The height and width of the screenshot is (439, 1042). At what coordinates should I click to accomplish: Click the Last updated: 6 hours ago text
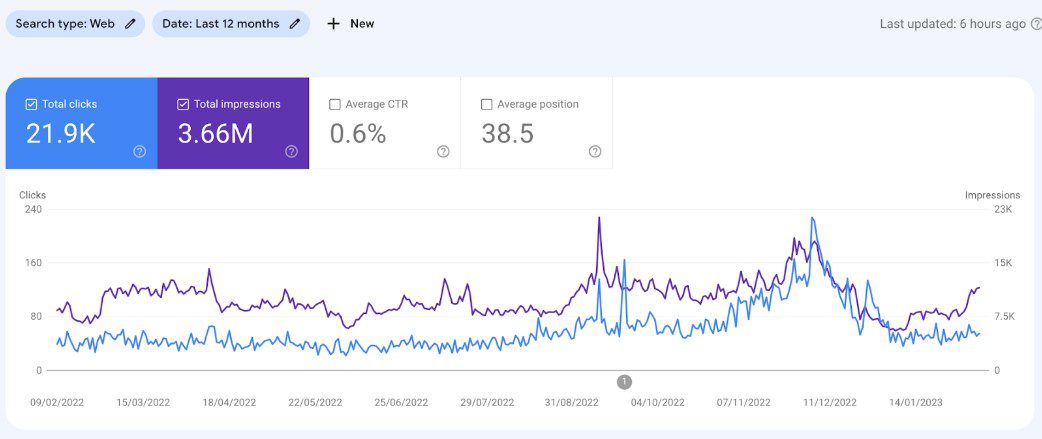click(953, 24)
